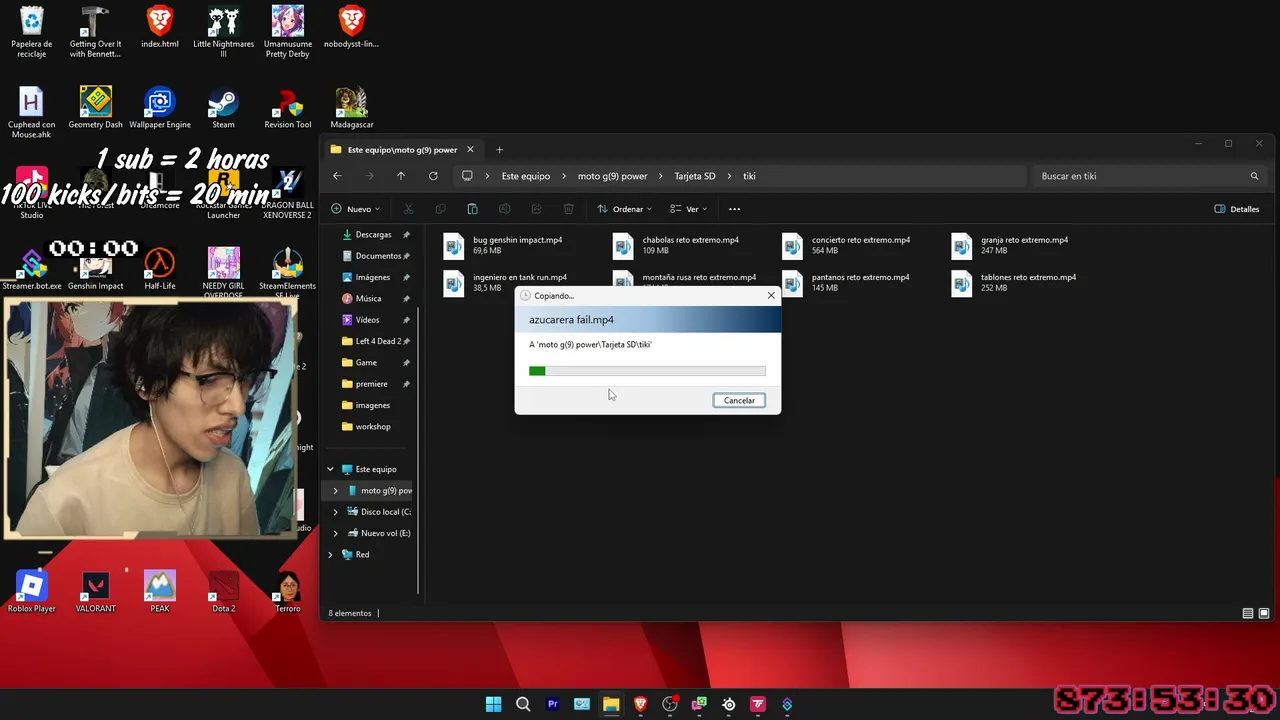Go back using the Explorer back arrow
The height and width of the screenshot is (720, 1280).
337,176
